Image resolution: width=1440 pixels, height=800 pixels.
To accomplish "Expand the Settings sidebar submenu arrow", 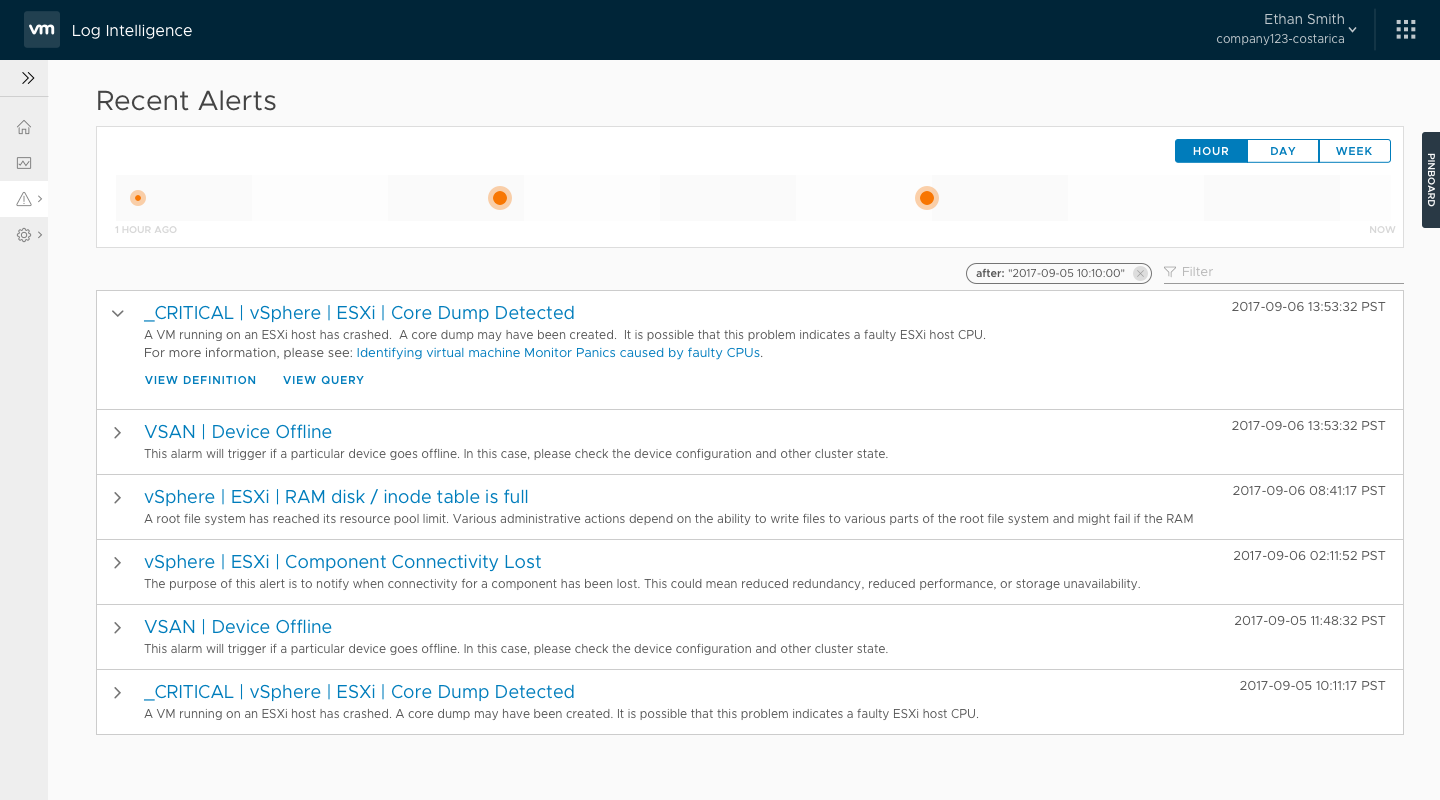I will [40, 235].
